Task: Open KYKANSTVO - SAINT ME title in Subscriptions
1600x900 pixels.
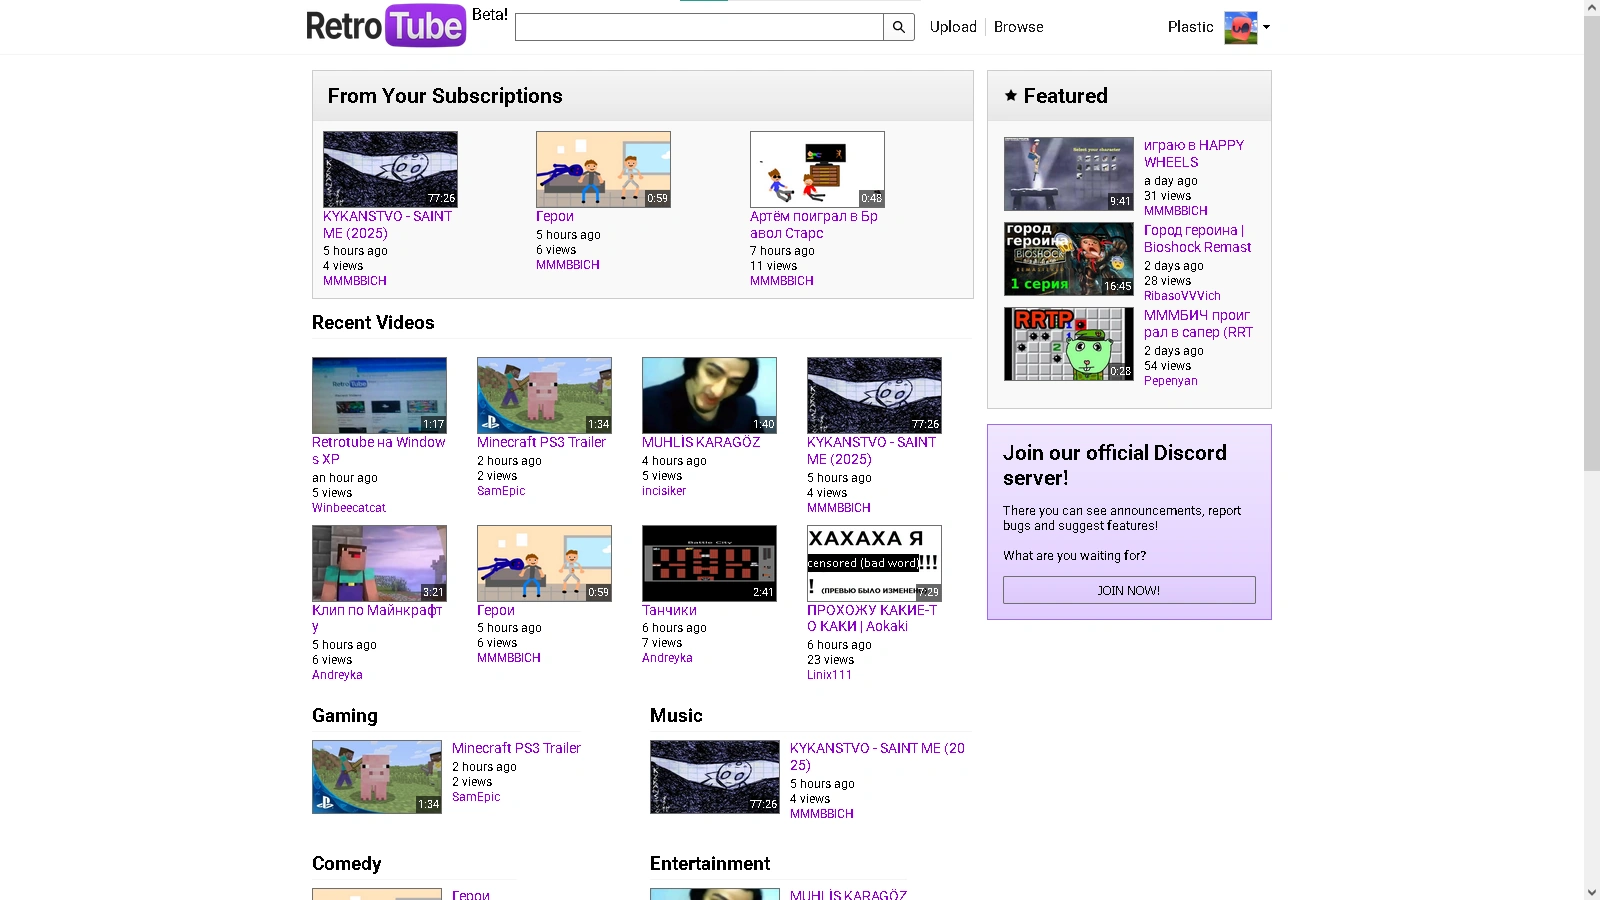Action: pyautogui.click(x=387, y=224)
